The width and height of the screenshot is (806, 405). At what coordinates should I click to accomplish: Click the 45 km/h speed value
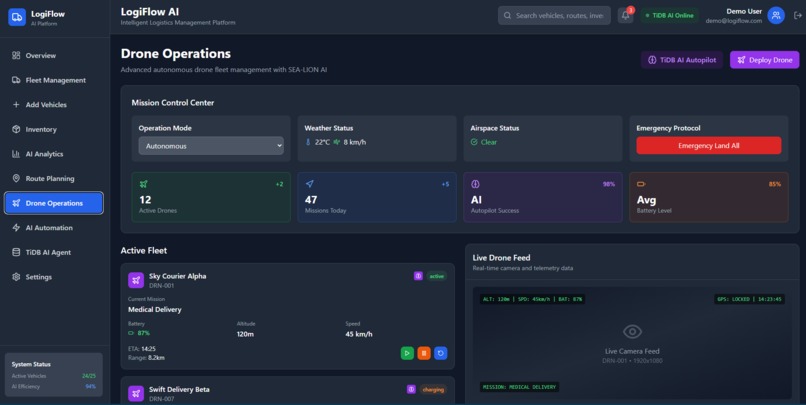pos(359,334)
